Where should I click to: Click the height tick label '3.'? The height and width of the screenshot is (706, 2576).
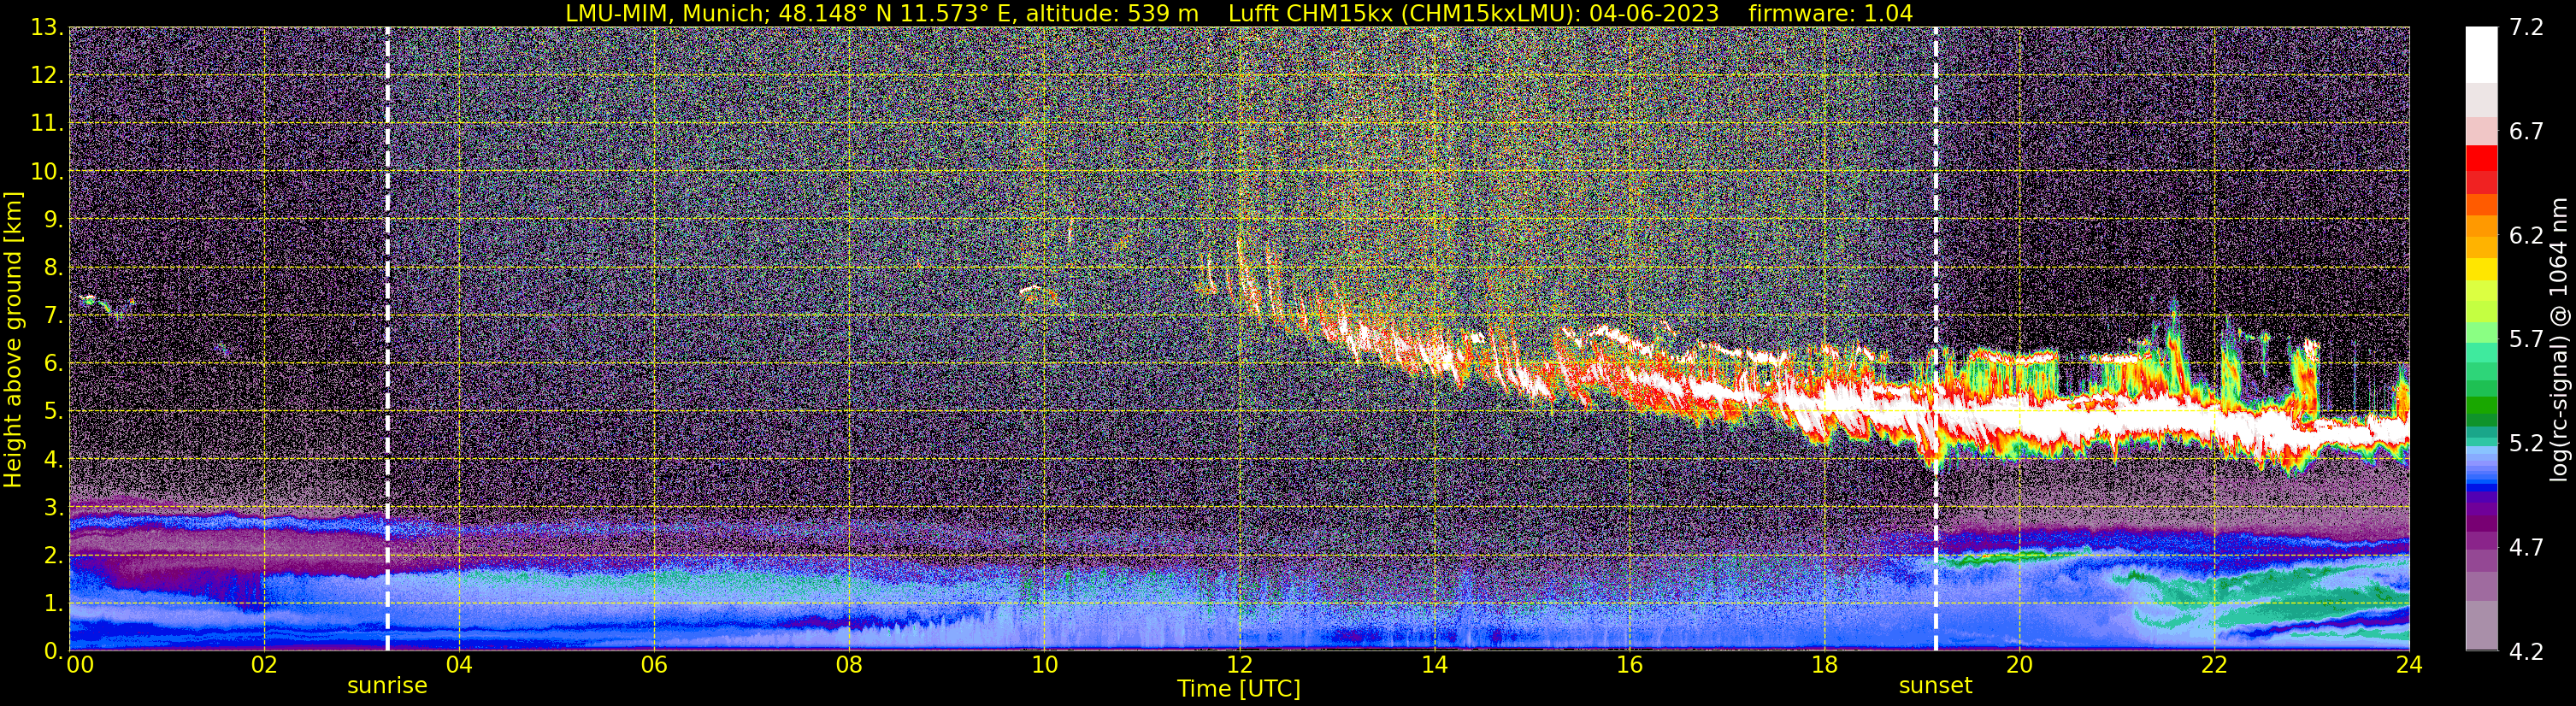tap(52, 507)
